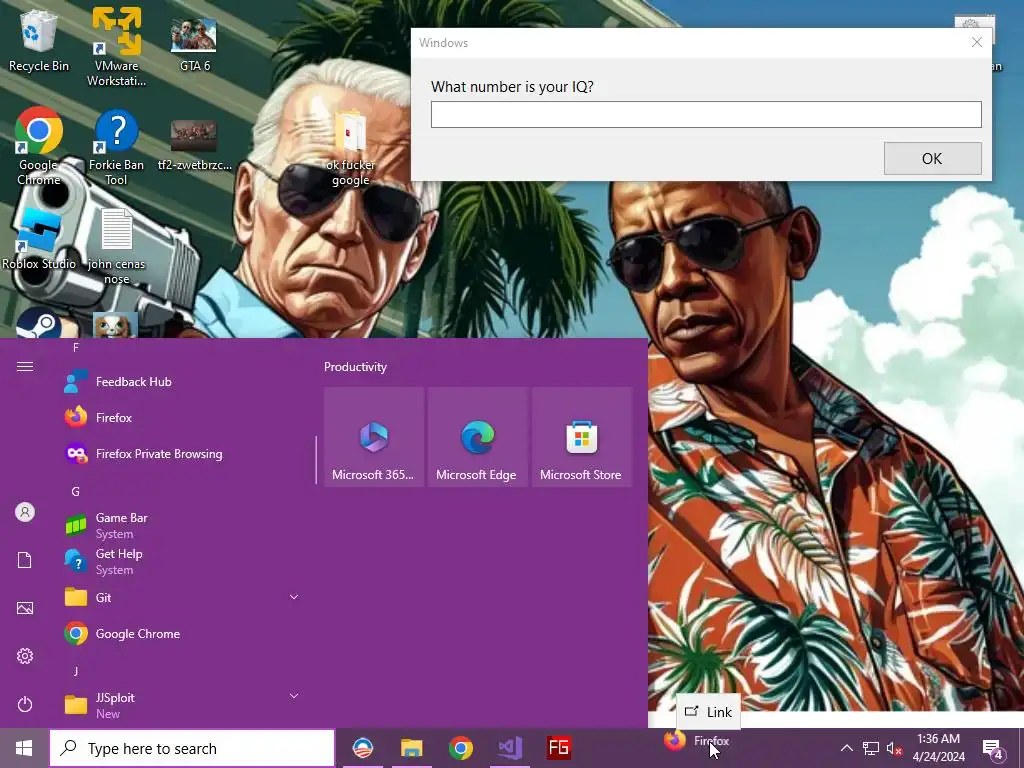Select the Forkie Ban Tool desktop icon
The image size is (1024, 768).
pos(116,147)
